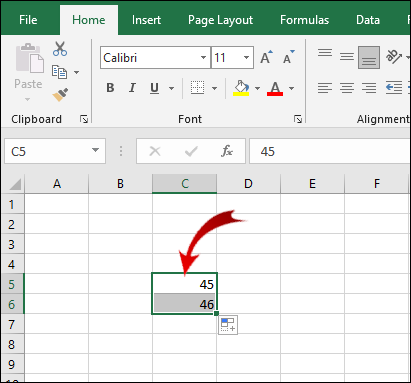Click the formula bar showing 45
The height and width of the screenshot is (383, 411).
(x=330, y=151)
